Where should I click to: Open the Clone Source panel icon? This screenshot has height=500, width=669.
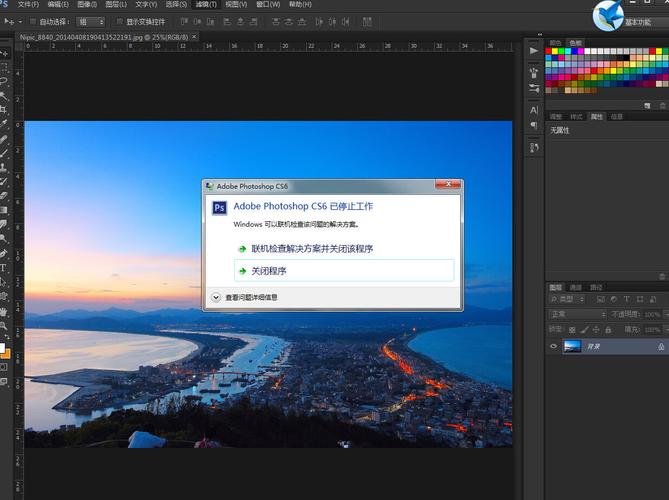(x=534, y=148)
